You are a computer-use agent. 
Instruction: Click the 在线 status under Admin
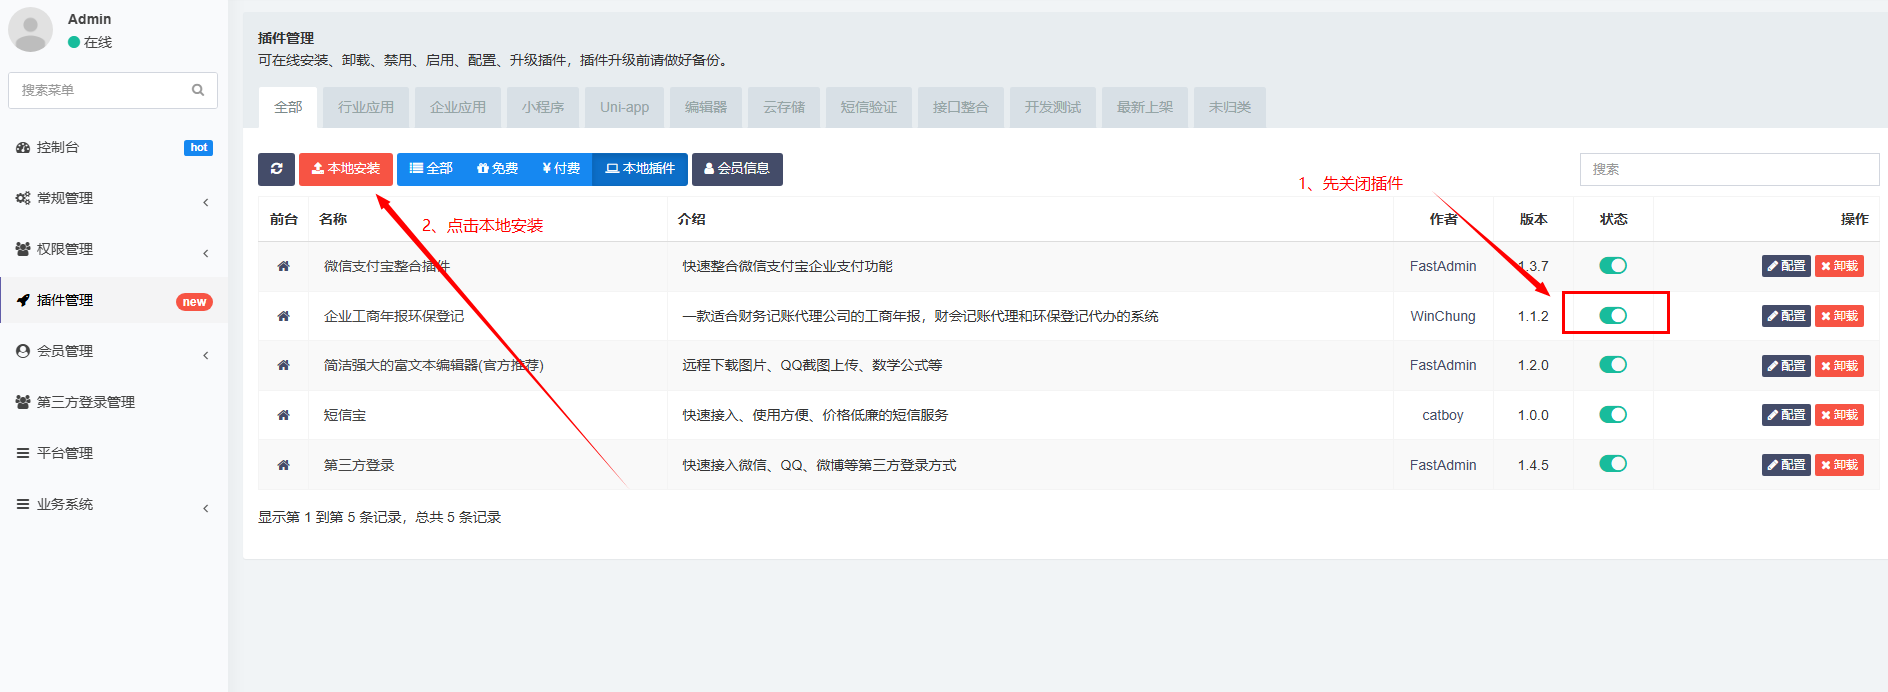click(90, 42)
